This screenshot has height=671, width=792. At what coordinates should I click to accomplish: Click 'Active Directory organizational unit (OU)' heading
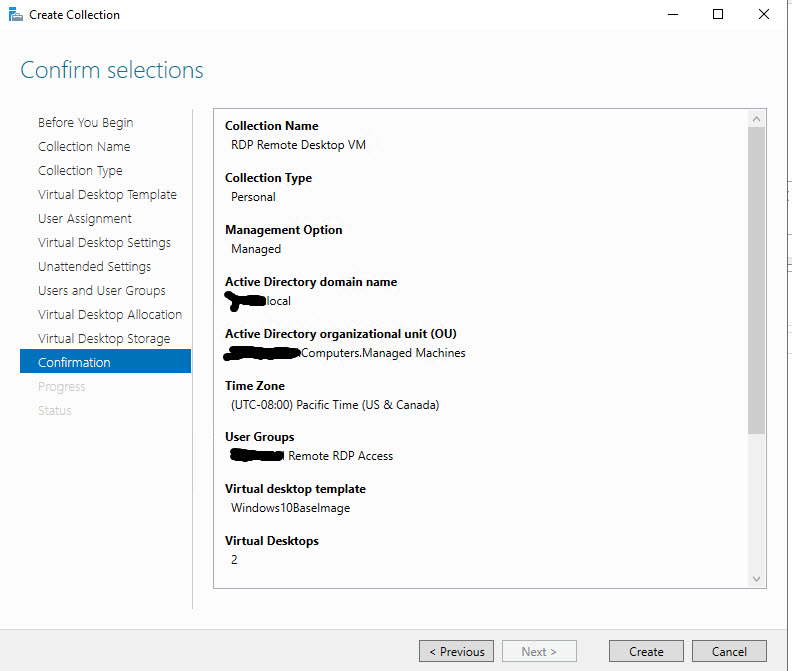tap(340, 334)
